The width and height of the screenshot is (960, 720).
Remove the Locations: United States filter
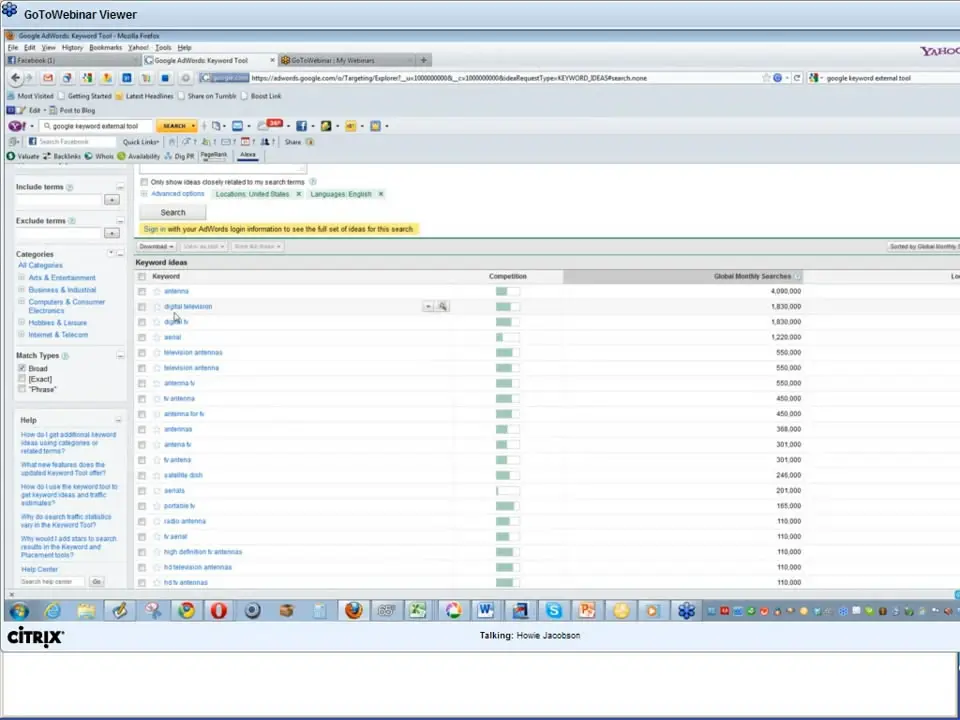point(299,194)
